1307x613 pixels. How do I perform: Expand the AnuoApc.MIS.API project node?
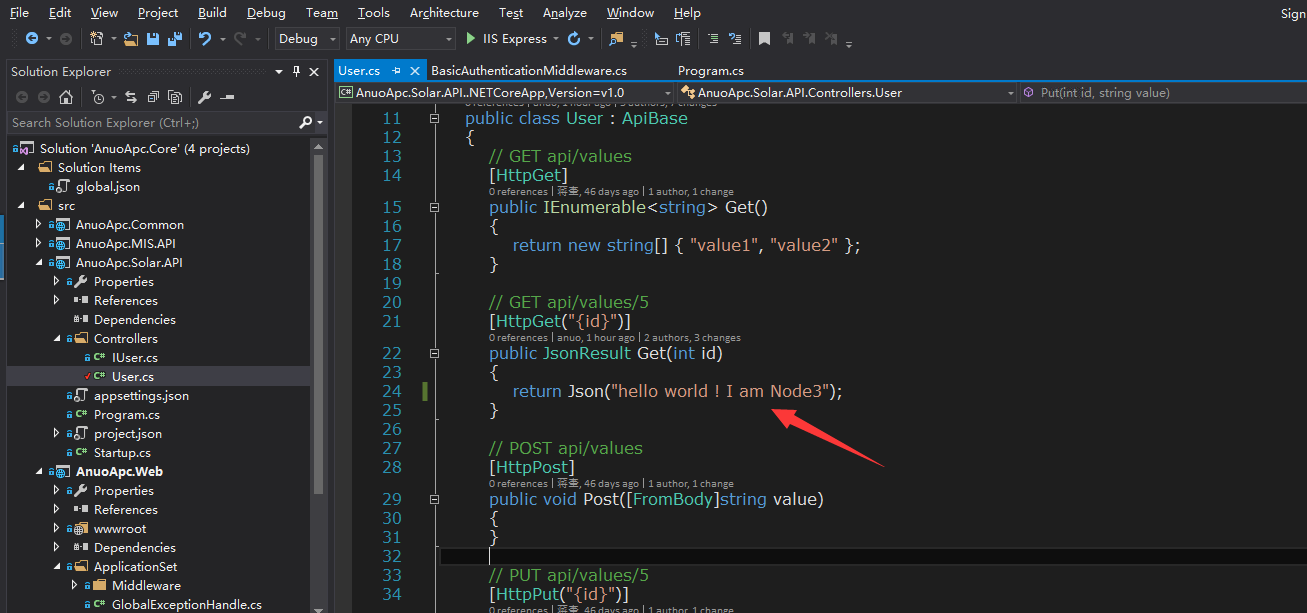point(39,243)
